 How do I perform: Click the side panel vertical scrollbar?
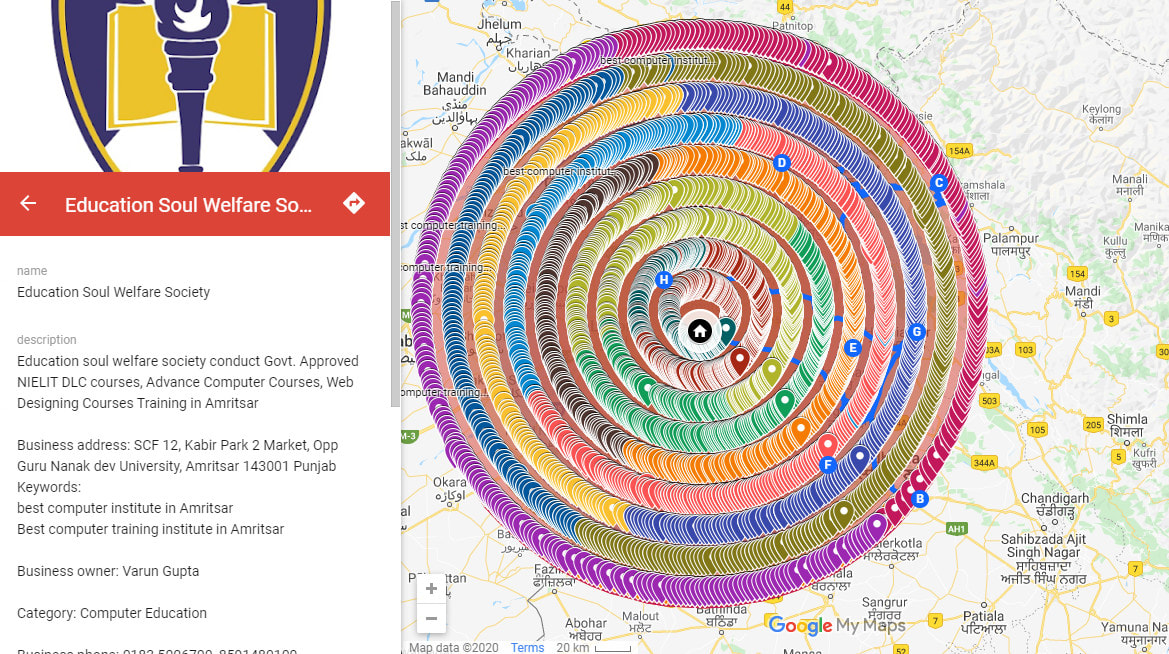(396, 204)
